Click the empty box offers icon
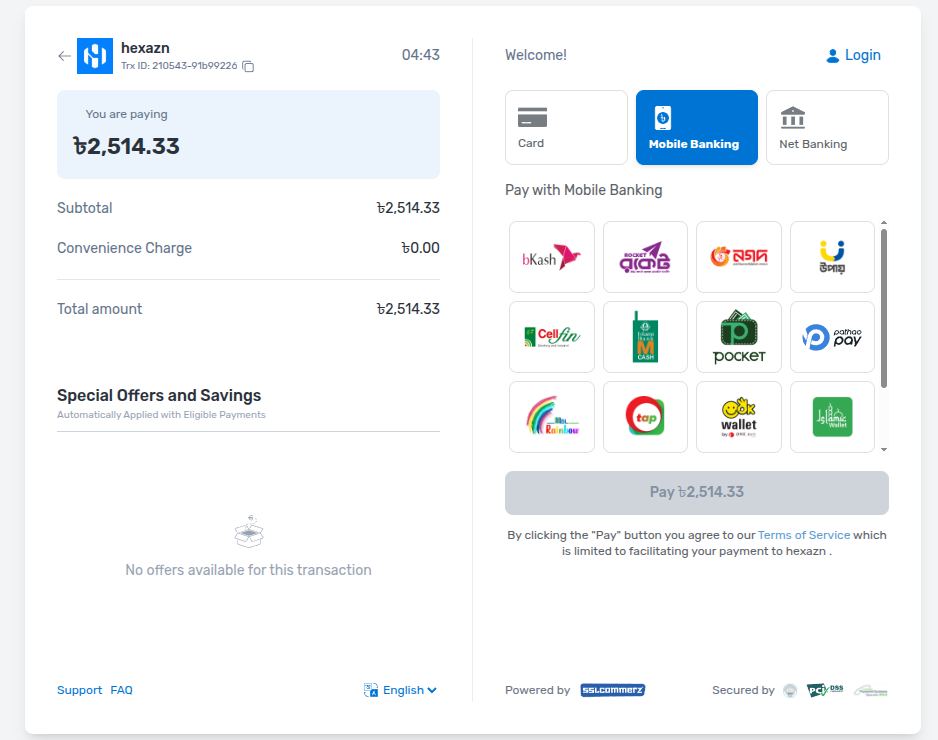 (249, 531)
